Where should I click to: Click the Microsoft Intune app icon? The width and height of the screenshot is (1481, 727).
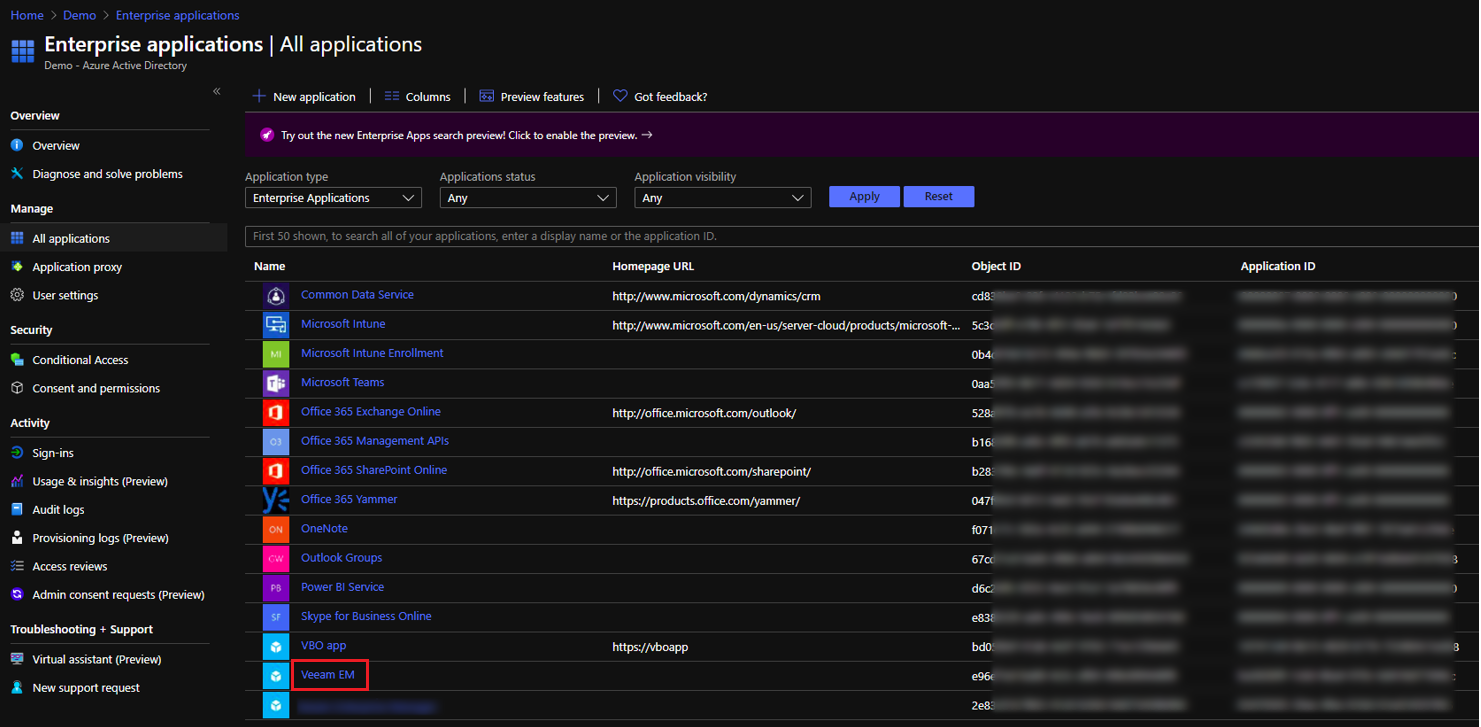click(x=276, y=325)
